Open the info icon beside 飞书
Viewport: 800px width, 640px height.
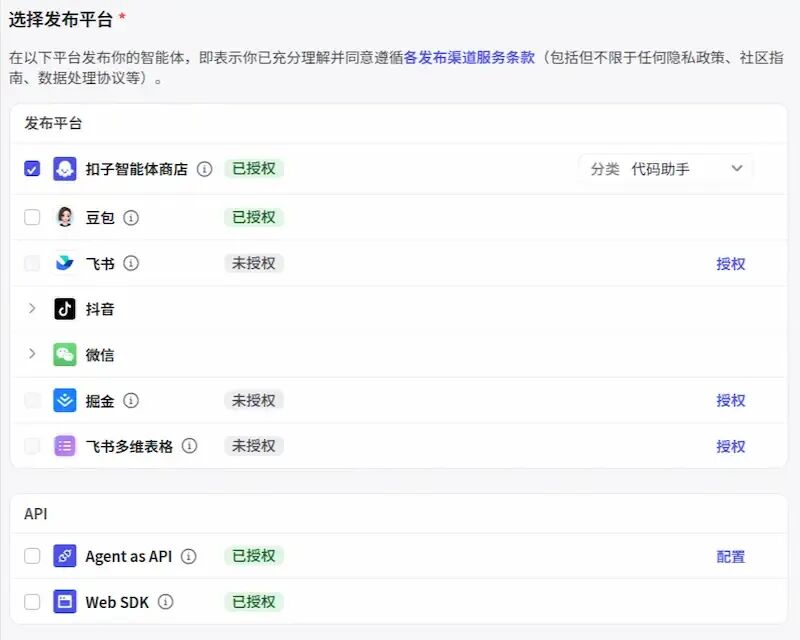(x=131, y=263)
